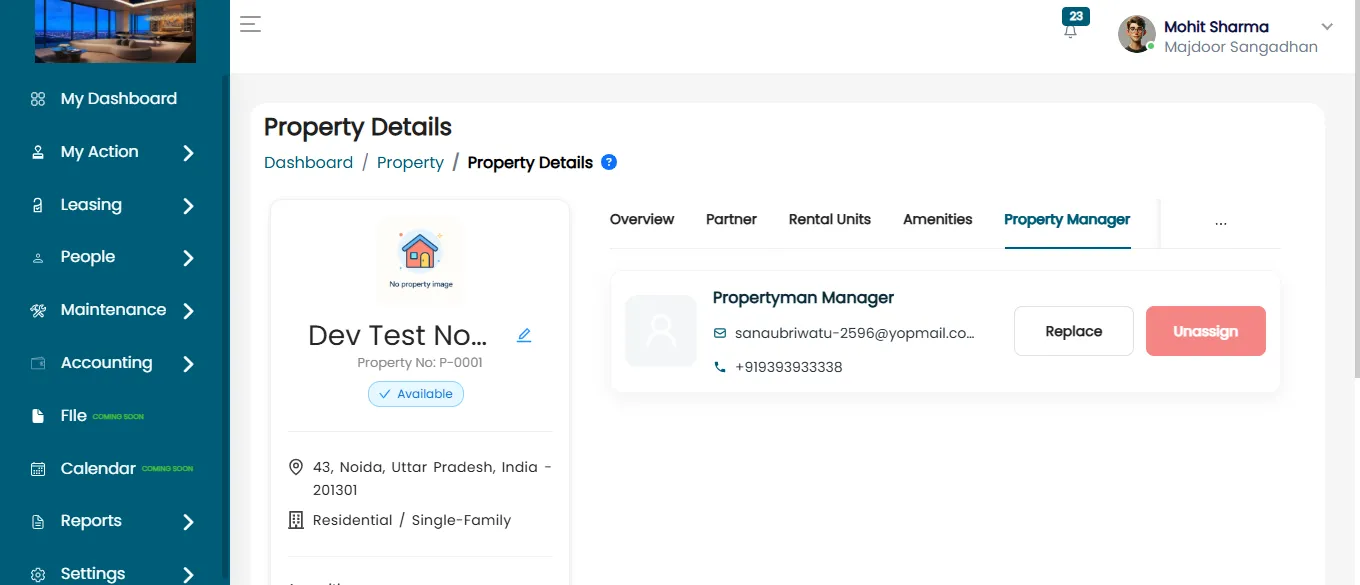Click the My Dashboard grid icon

[38, 99]
